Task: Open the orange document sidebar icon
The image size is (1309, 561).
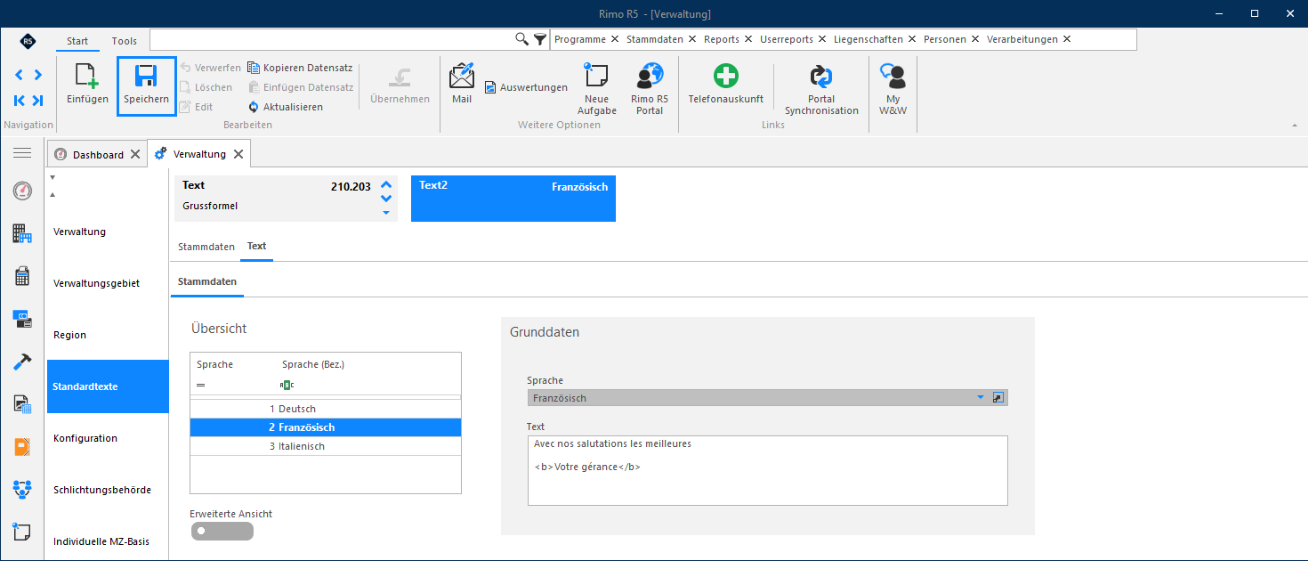Action: click(x=22, y=447)
